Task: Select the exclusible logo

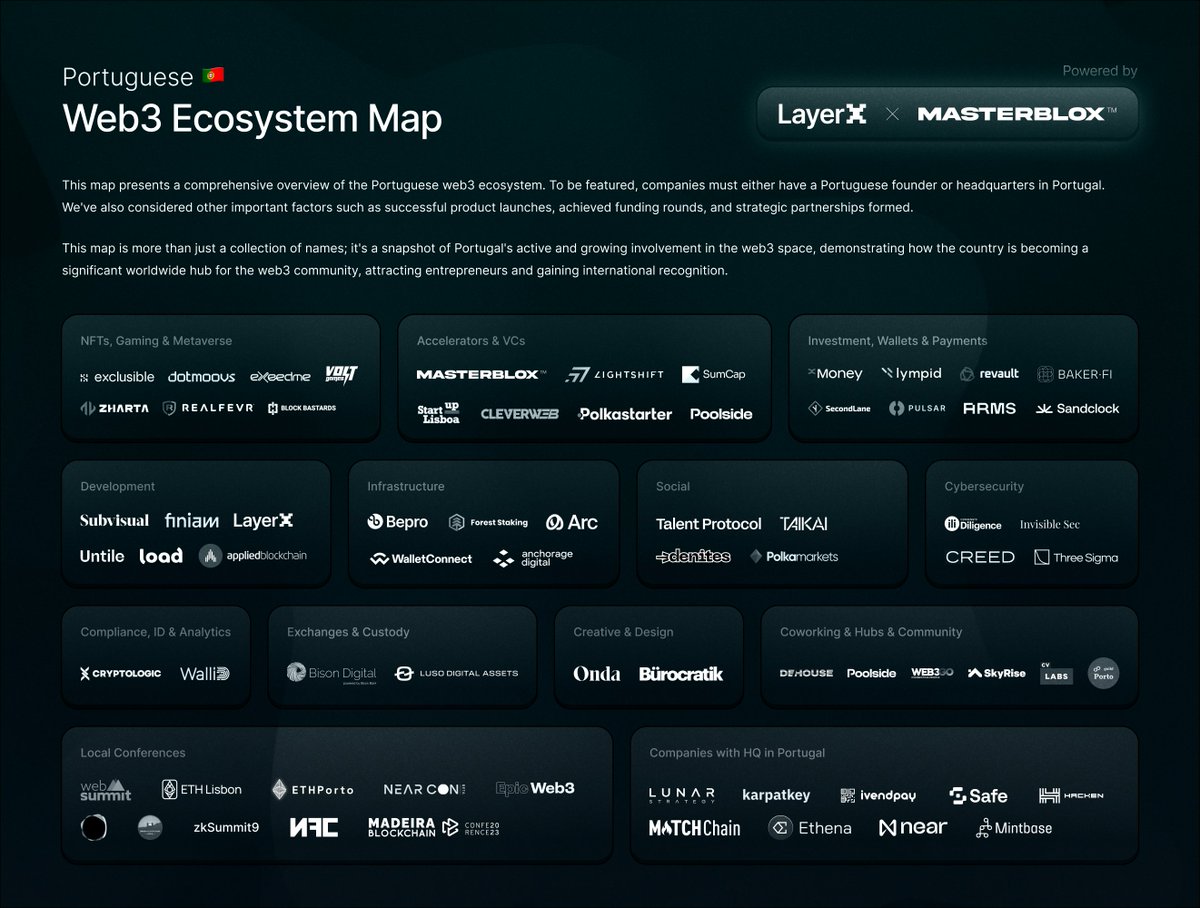Action: pos(117,377)
